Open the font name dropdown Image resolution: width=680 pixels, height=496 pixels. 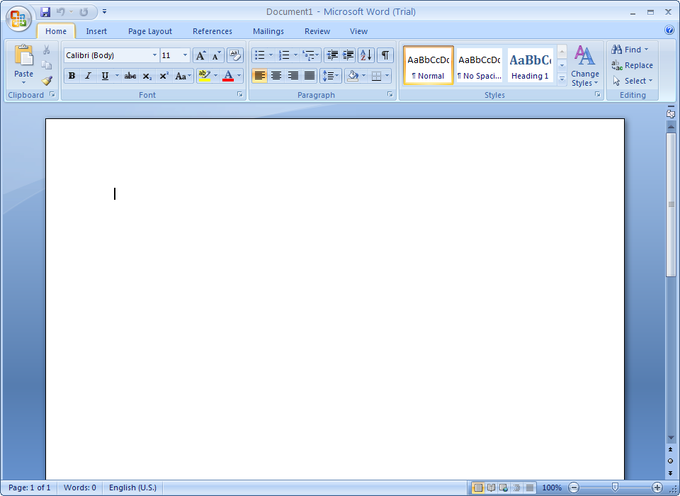pyautogui.click(x=154, y=55)
